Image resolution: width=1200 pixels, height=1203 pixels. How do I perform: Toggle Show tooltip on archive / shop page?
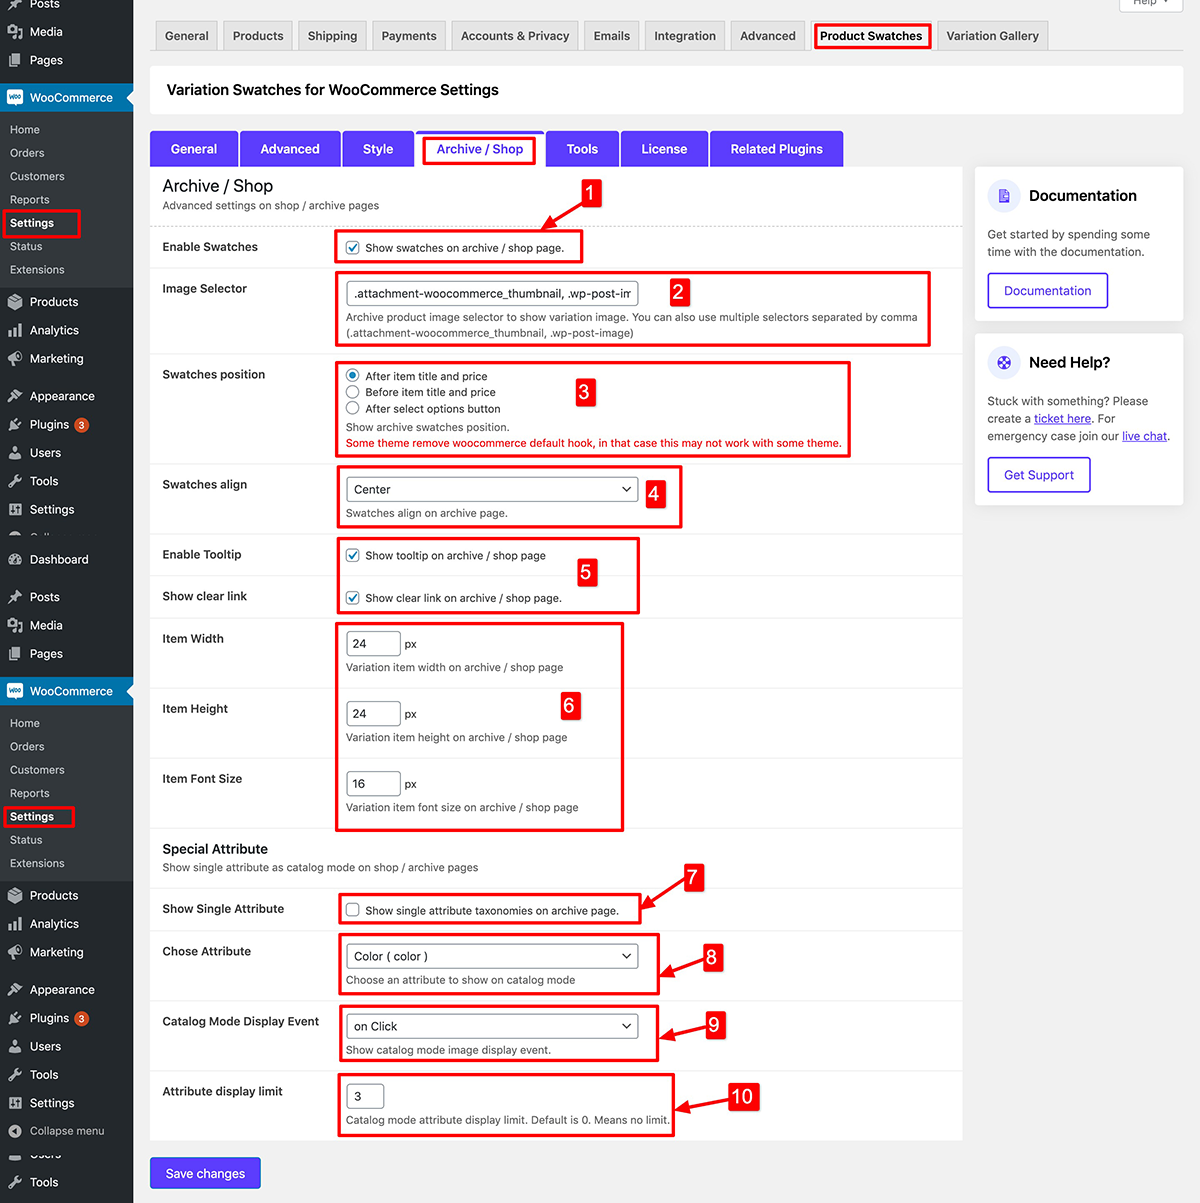point(353,555)
